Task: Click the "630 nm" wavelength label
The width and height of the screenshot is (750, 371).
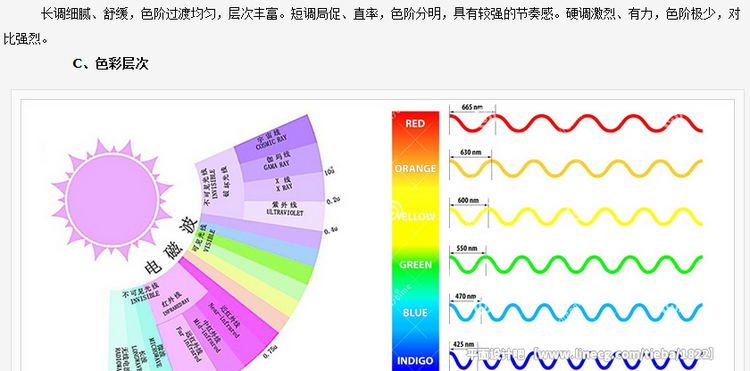Action: tap(470, 153)
